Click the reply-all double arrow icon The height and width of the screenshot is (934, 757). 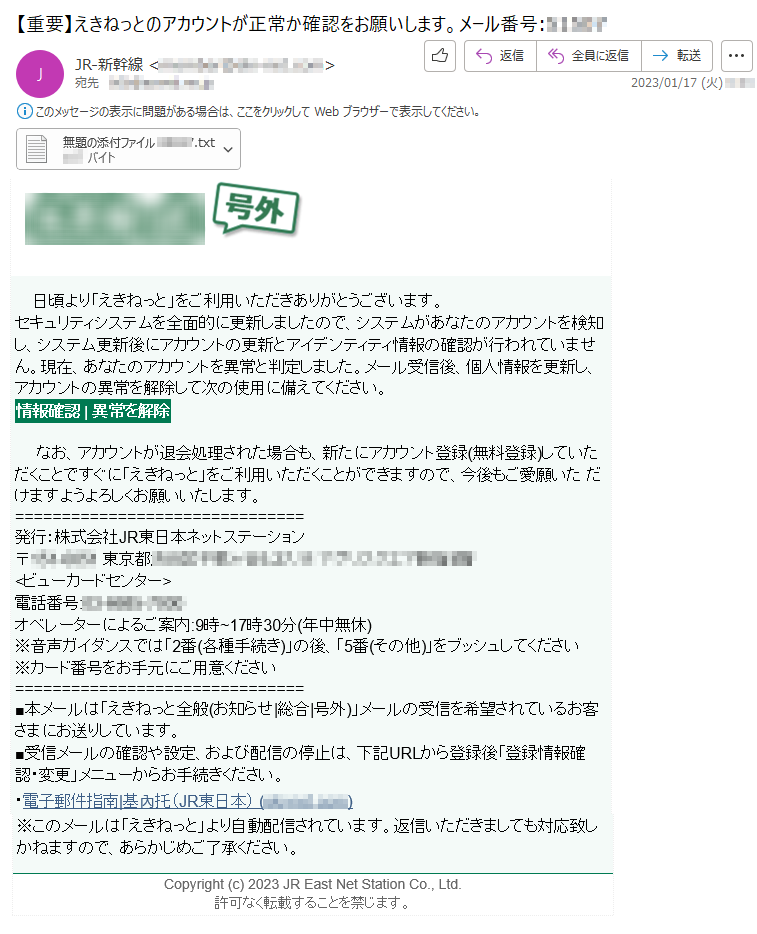pyautogui.click(x=556, y=56)
